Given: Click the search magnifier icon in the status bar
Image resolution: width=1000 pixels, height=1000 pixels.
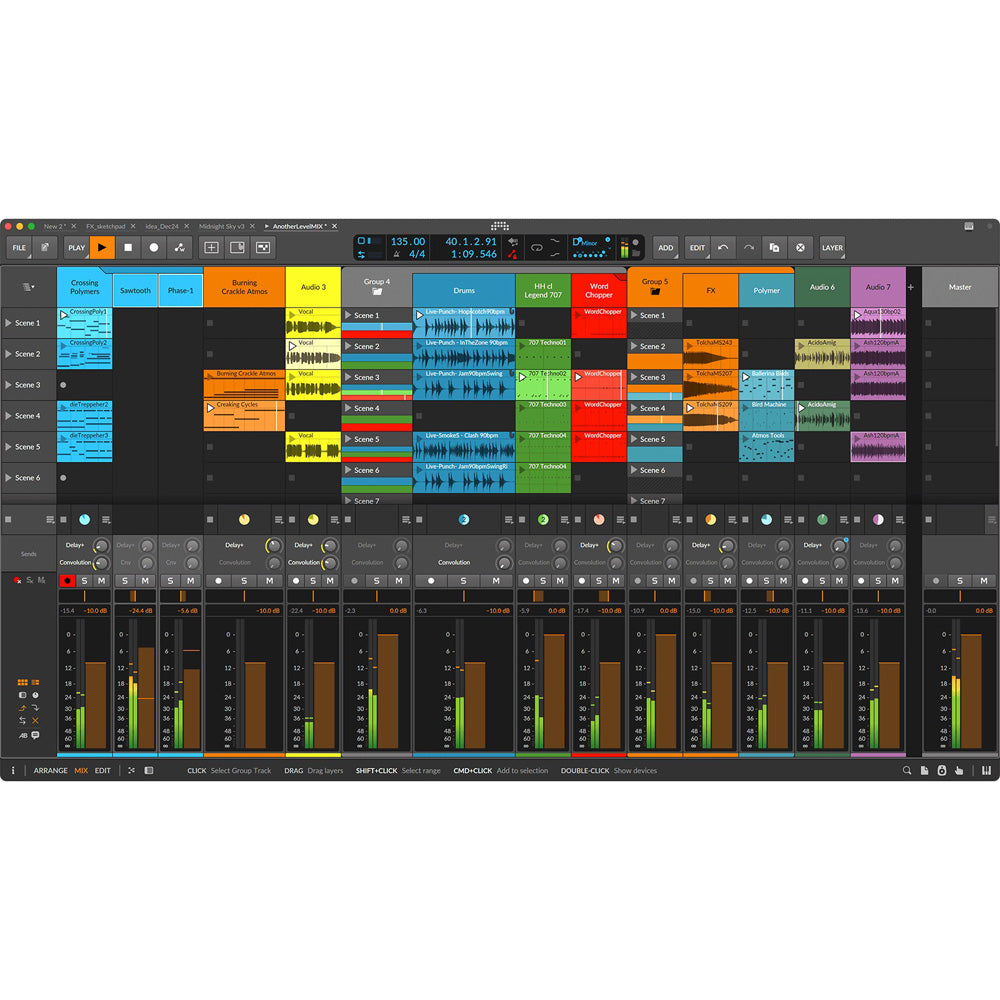Looking at the screenshot, I should pos(907,770).
